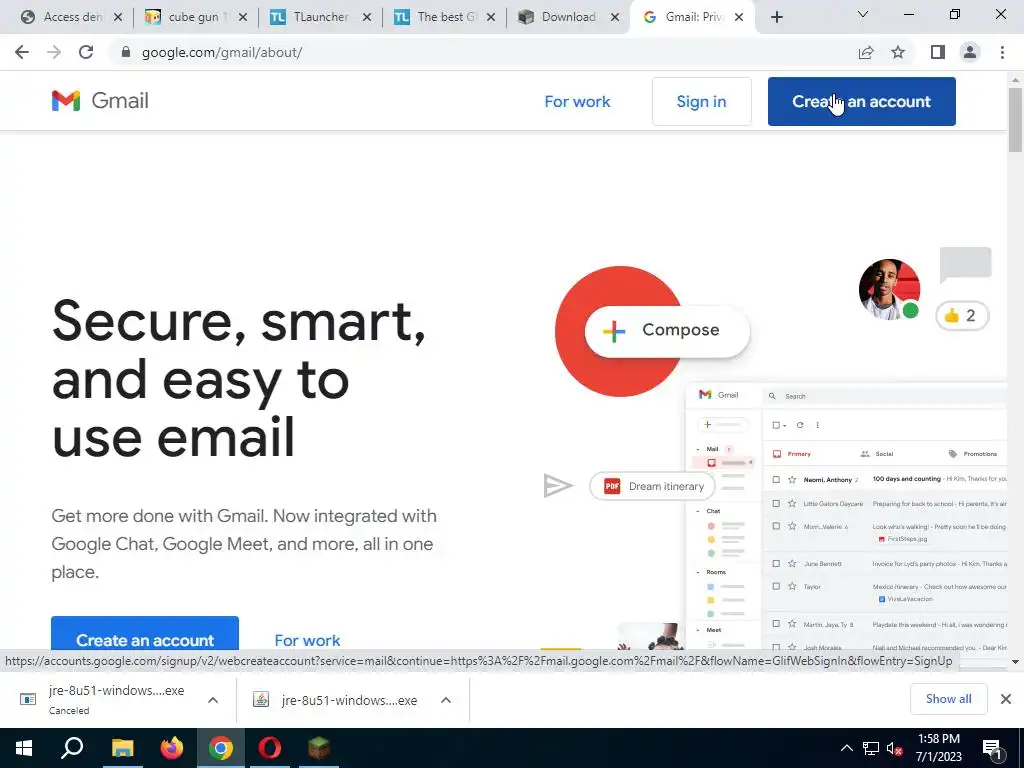Open the Chrome side panel
This screenshot has height=768, width=1024.
938,52
